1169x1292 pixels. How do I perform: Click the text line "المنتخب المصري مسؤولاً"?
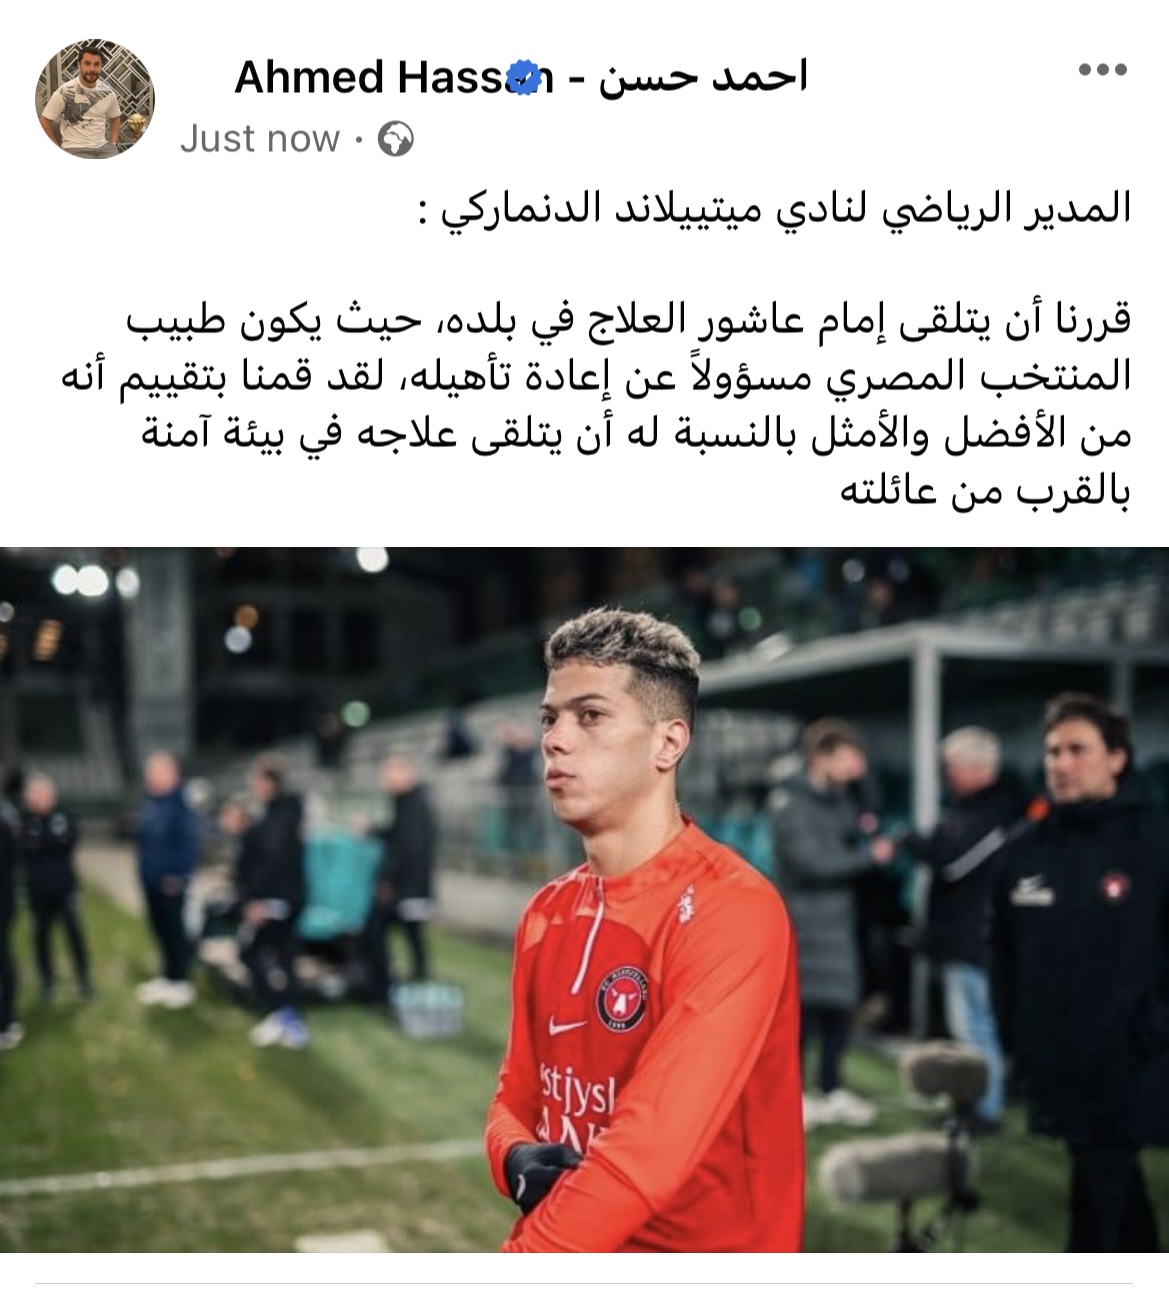[592, 376]
